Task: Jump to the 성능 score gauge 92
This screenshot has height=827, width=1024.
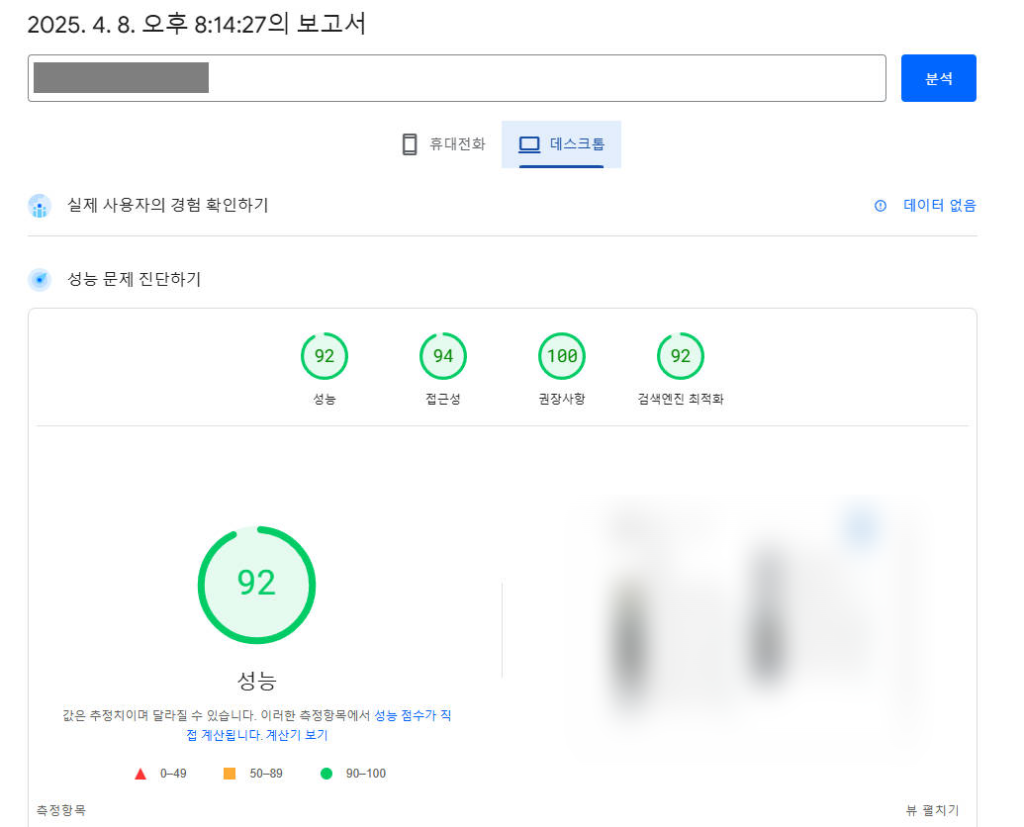Action: click(325, 356)
